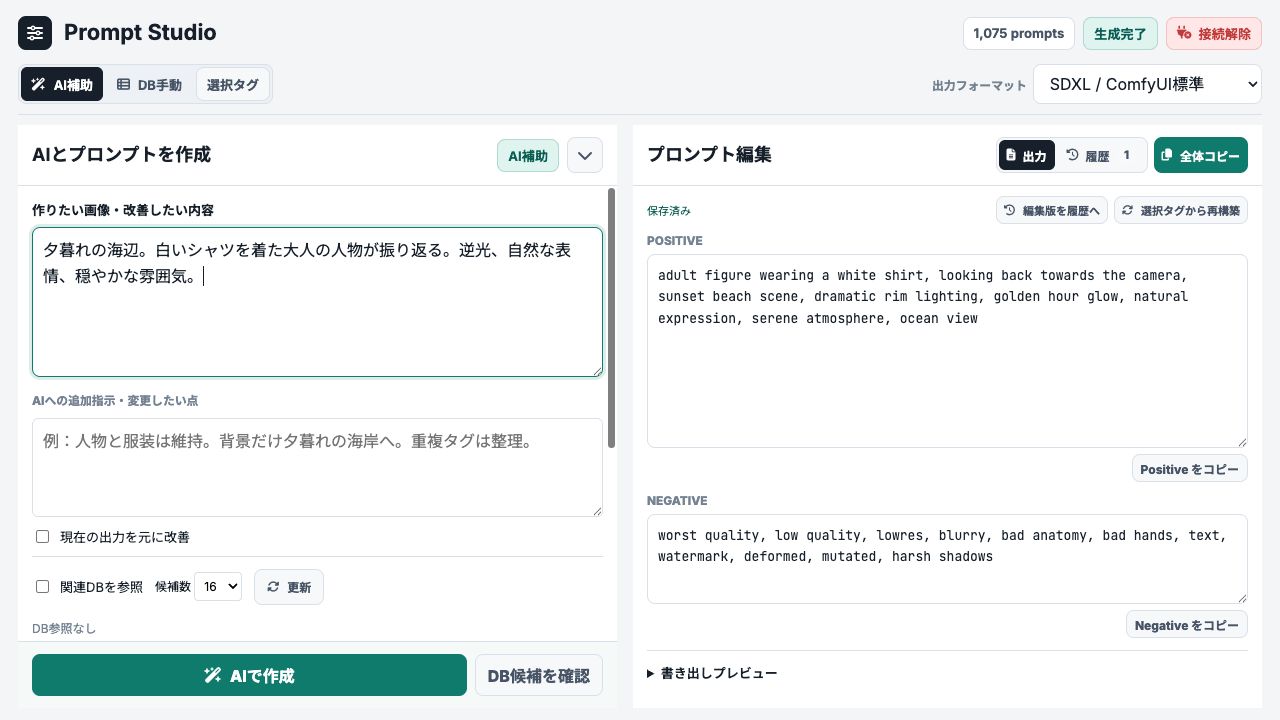Click 選択タグから再構築 button
This screenshot has height=720, width=1280.
1181,210
